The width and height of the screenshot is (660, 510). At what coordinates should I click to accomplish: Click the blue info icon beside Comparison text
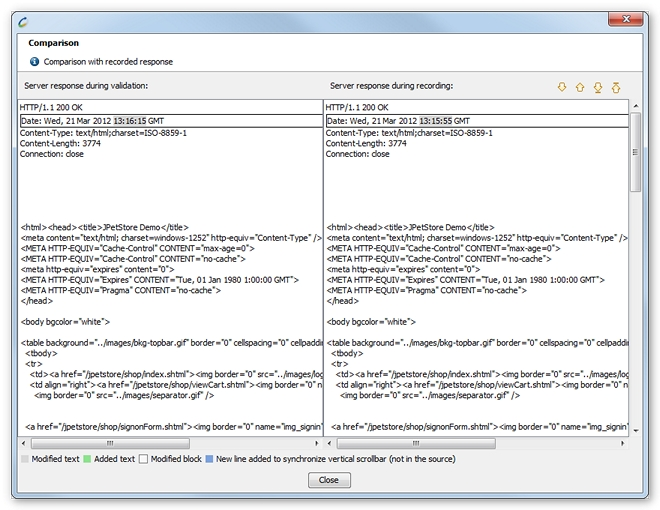[34, 62]
